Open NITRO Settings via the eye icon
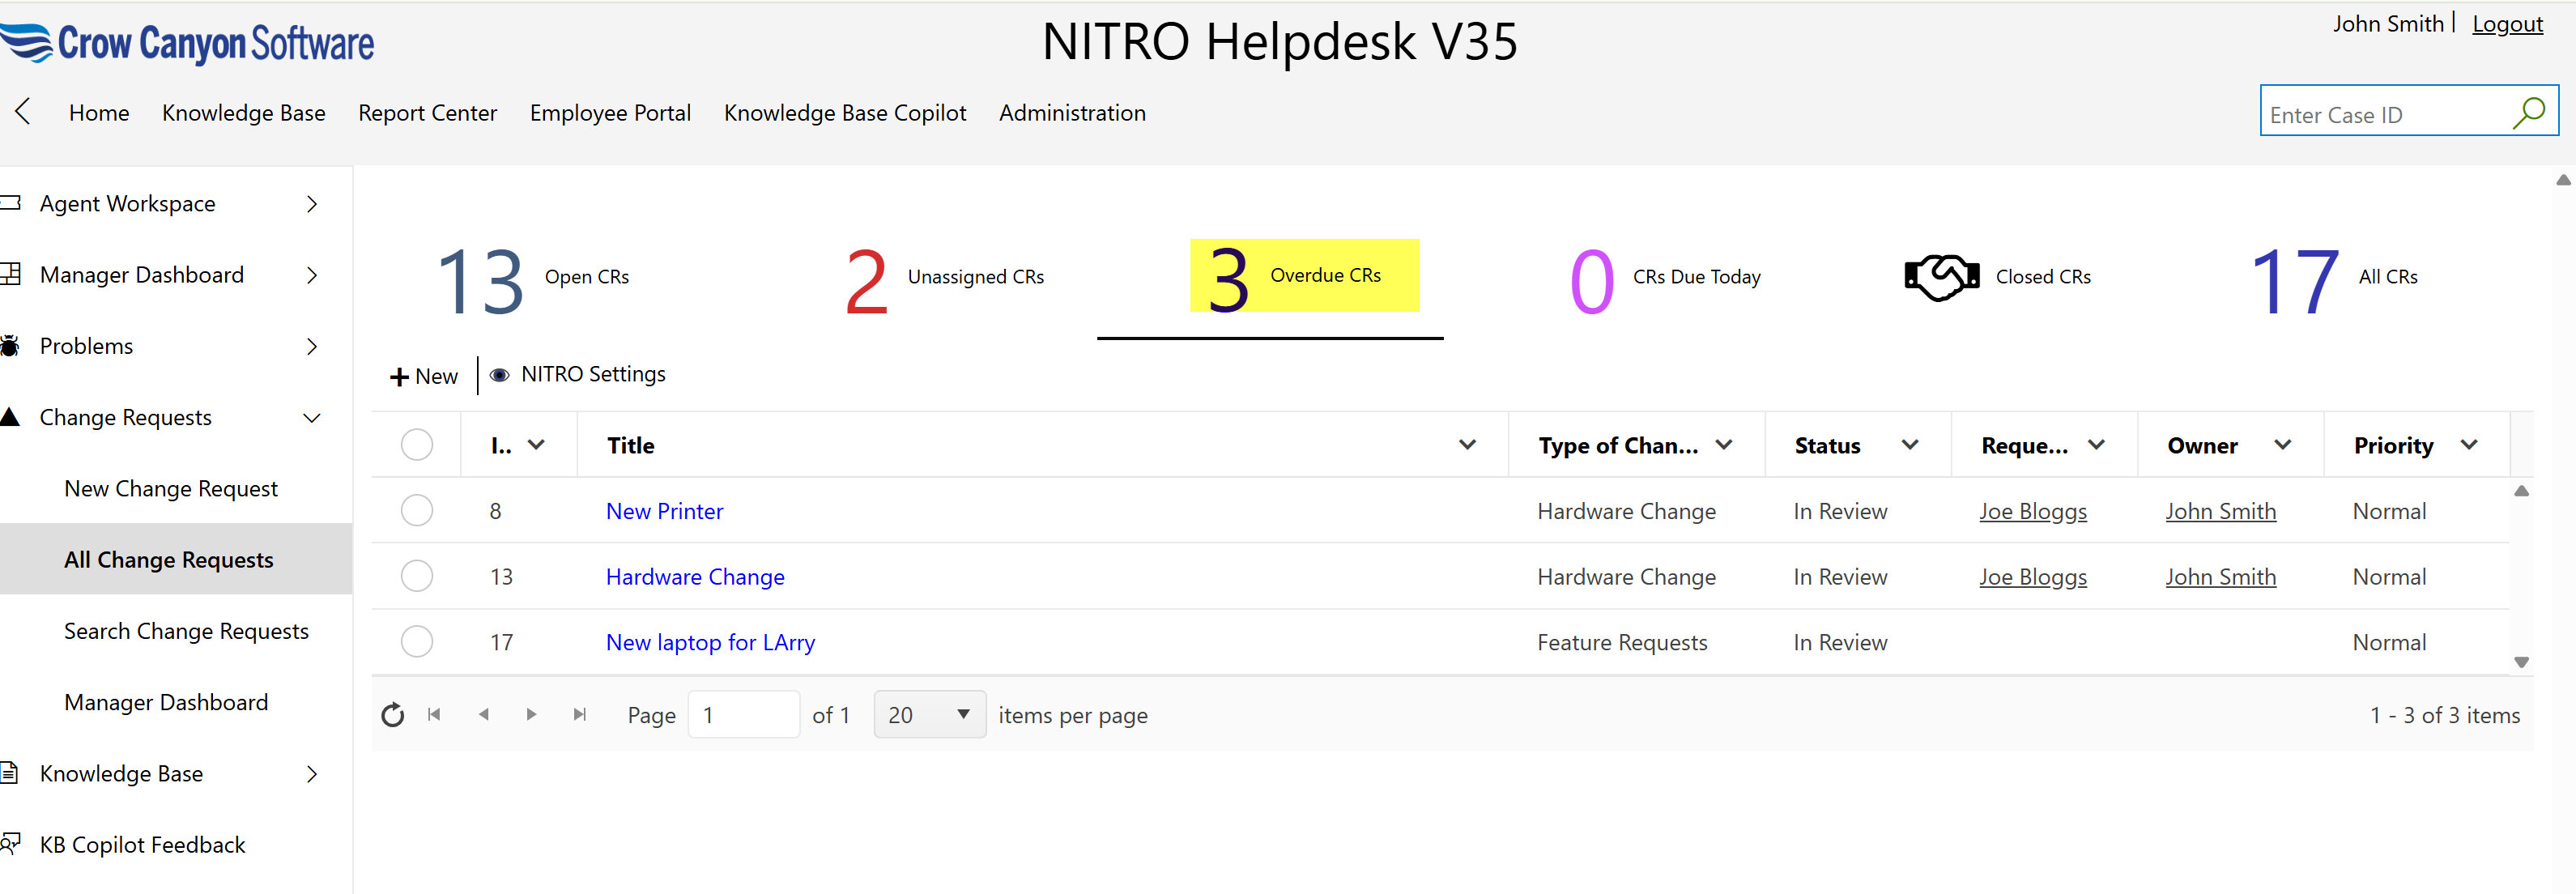The image size is (2576, 894). [x=501, y=374]
